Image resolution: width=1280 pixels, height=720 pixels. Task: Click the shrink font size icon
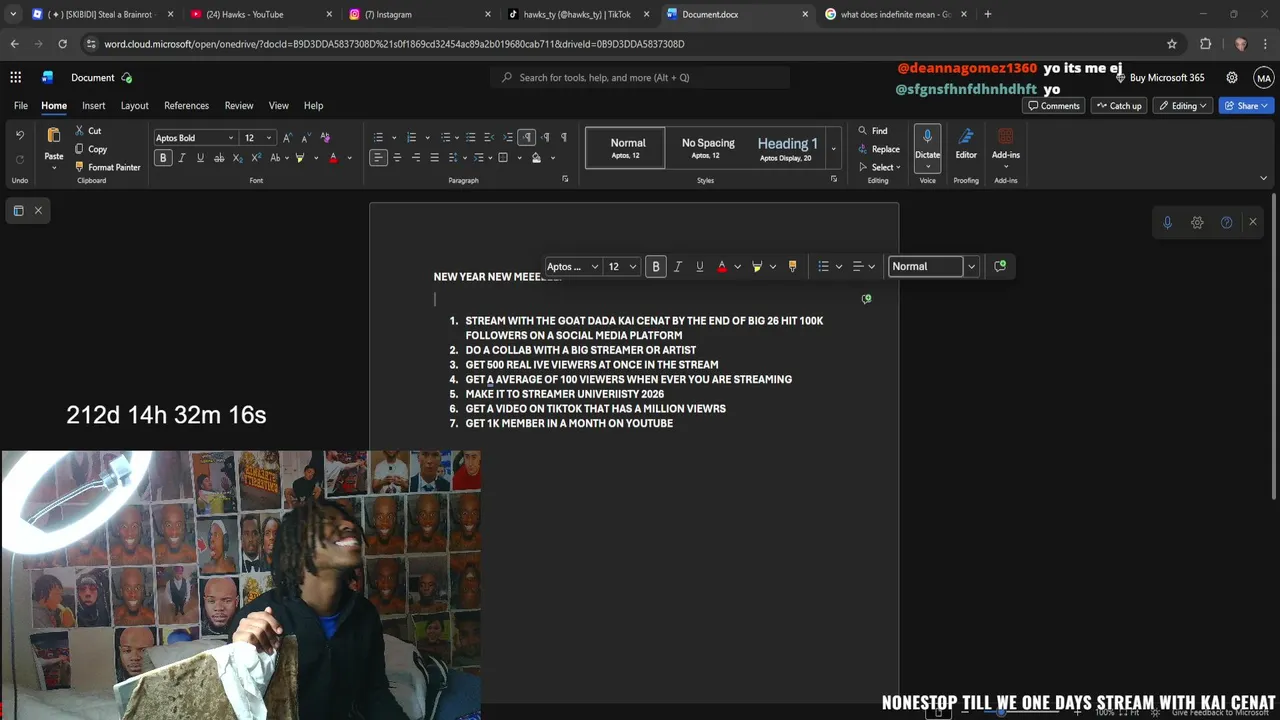click(306, 138)
